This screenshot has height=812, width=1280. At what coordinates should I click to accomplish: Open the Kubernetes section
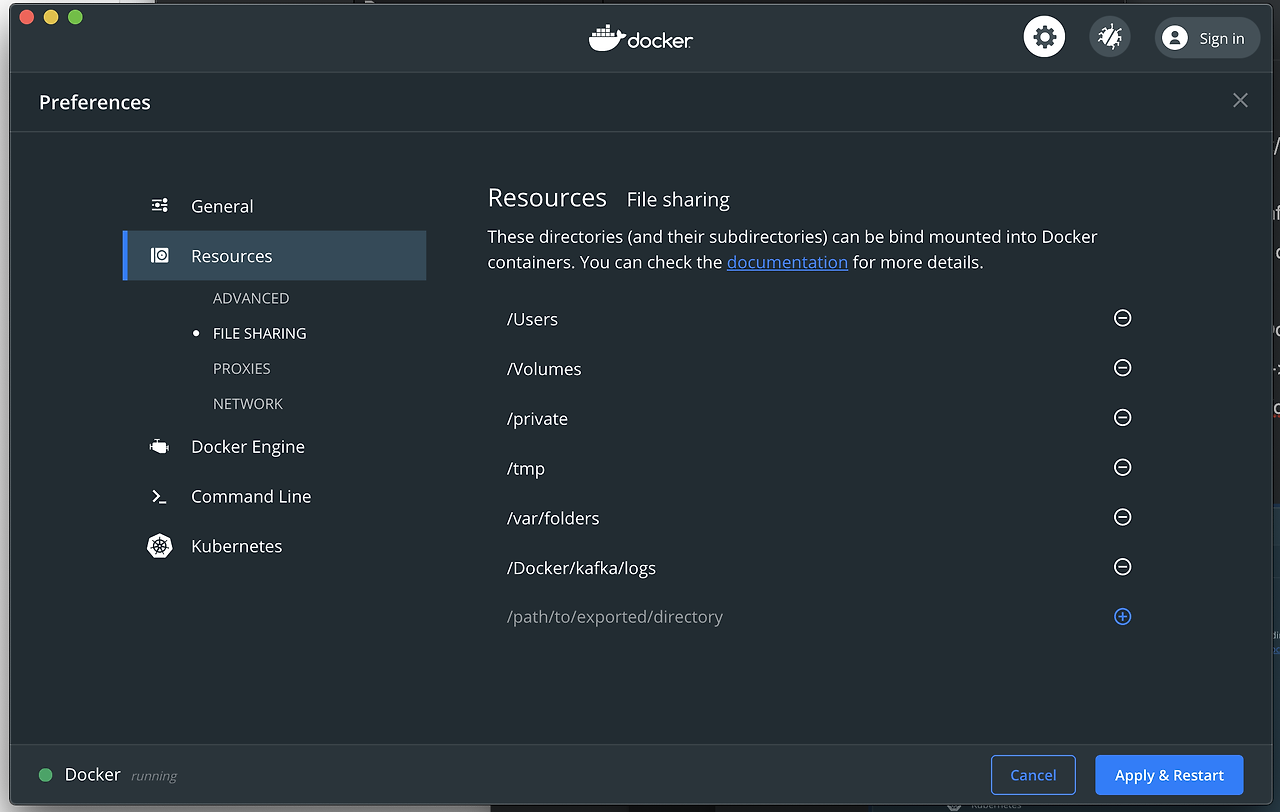[237, 546]
